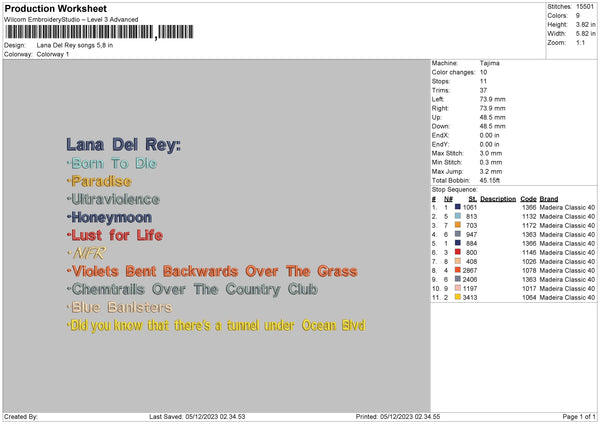
Task: Click the yellow 'Did you know' tunnel line
Action: 218,326
